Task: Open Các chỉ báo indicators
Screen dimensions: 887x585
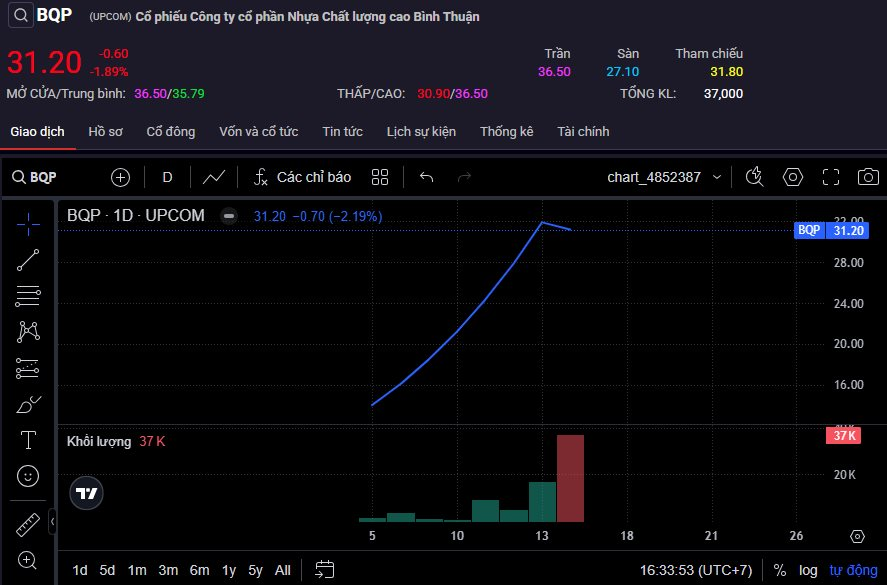Action: coord(302,177)
